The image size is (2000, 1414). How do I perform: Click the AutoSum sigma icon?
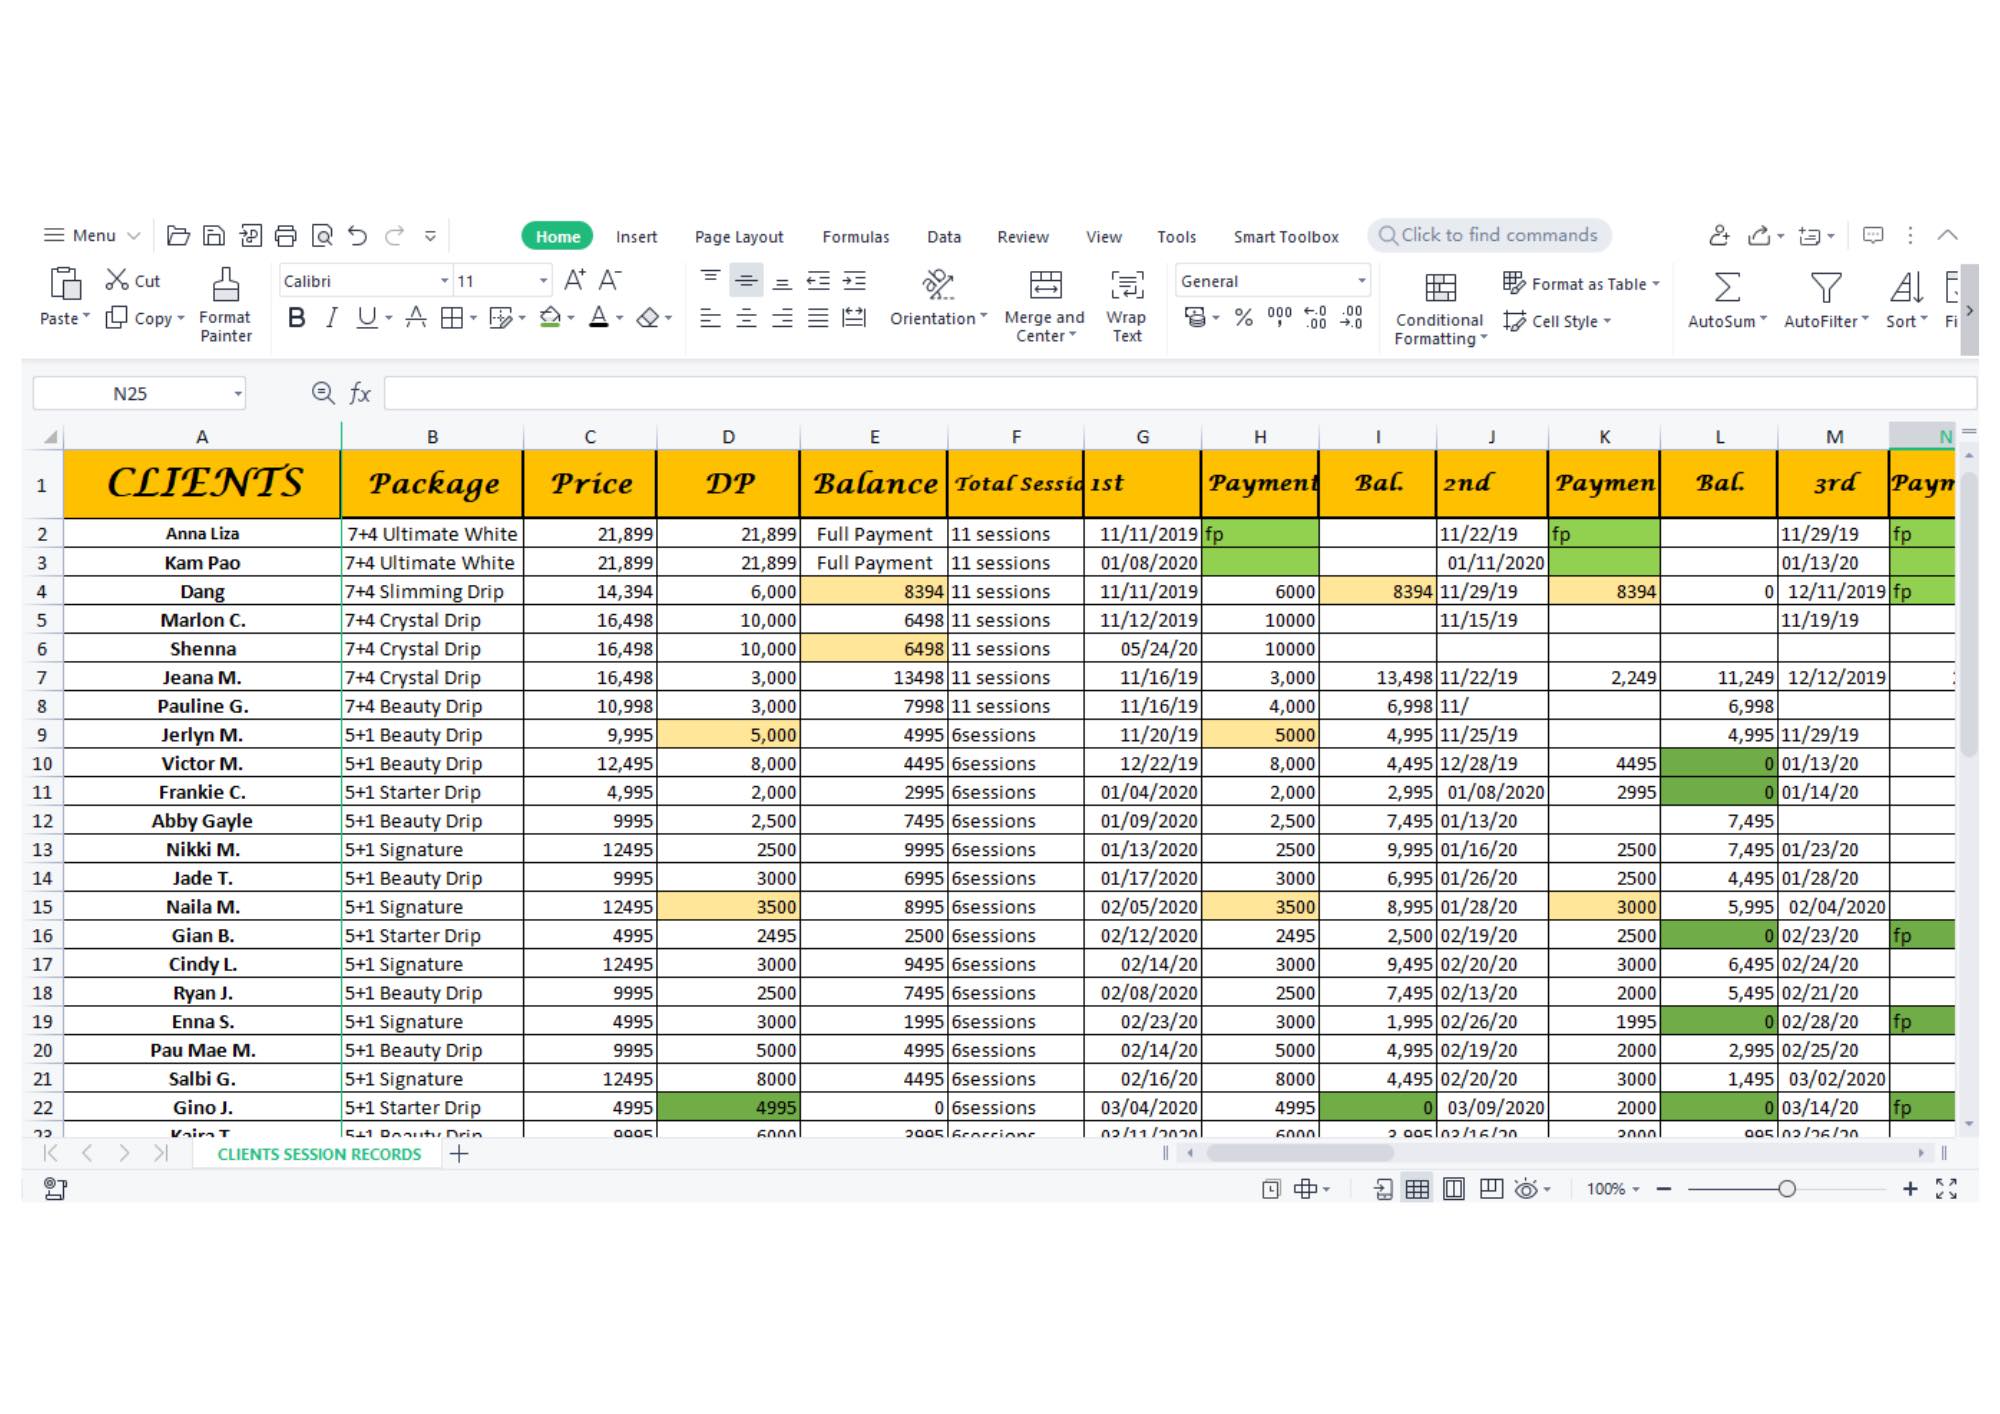1726,288
